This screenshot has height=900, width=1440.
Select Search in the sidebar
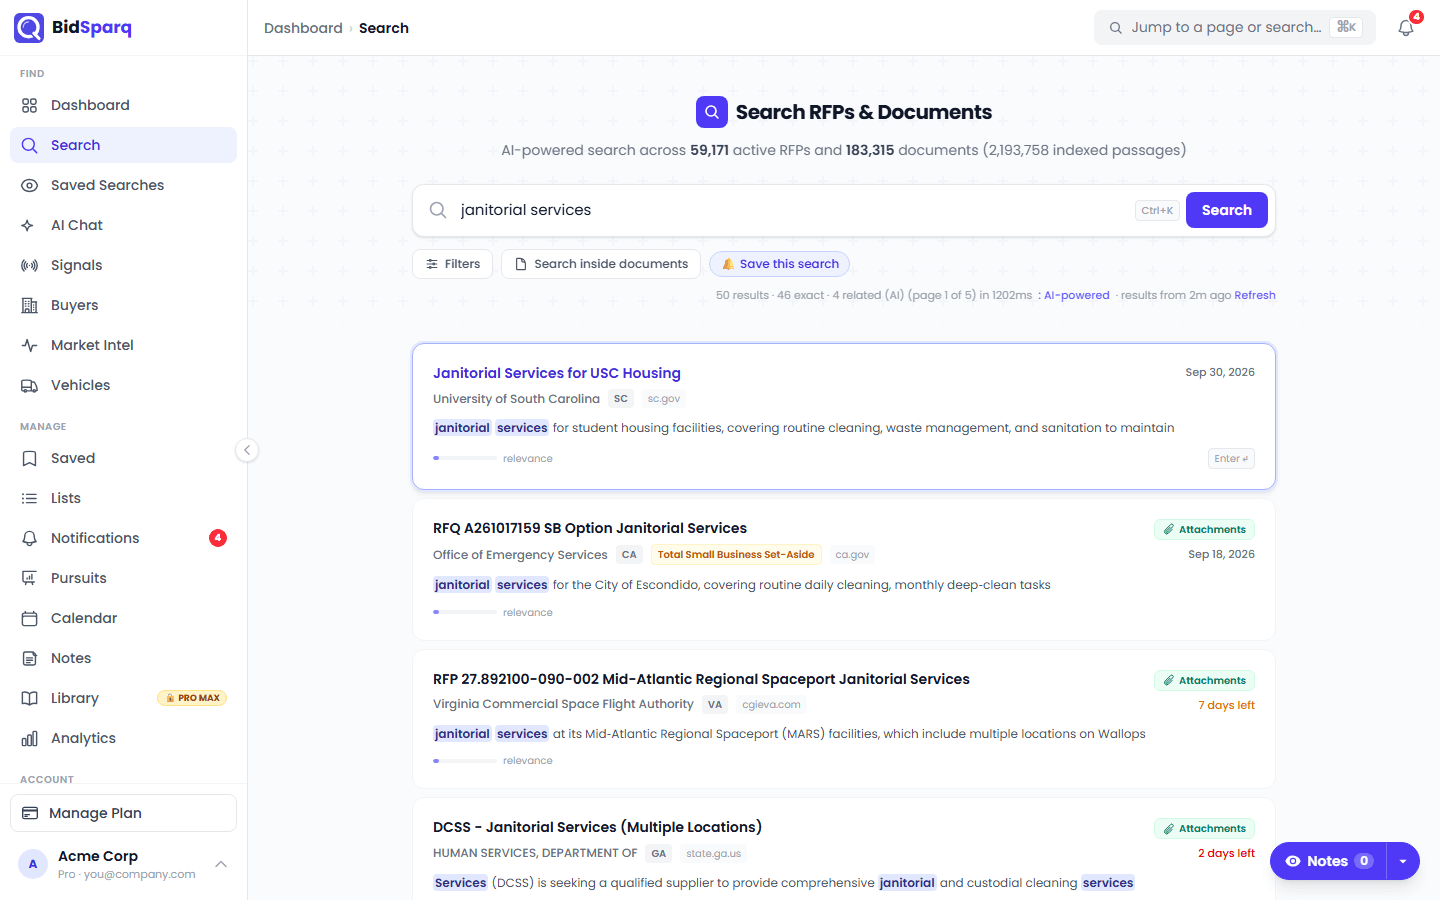click(123, 145)
